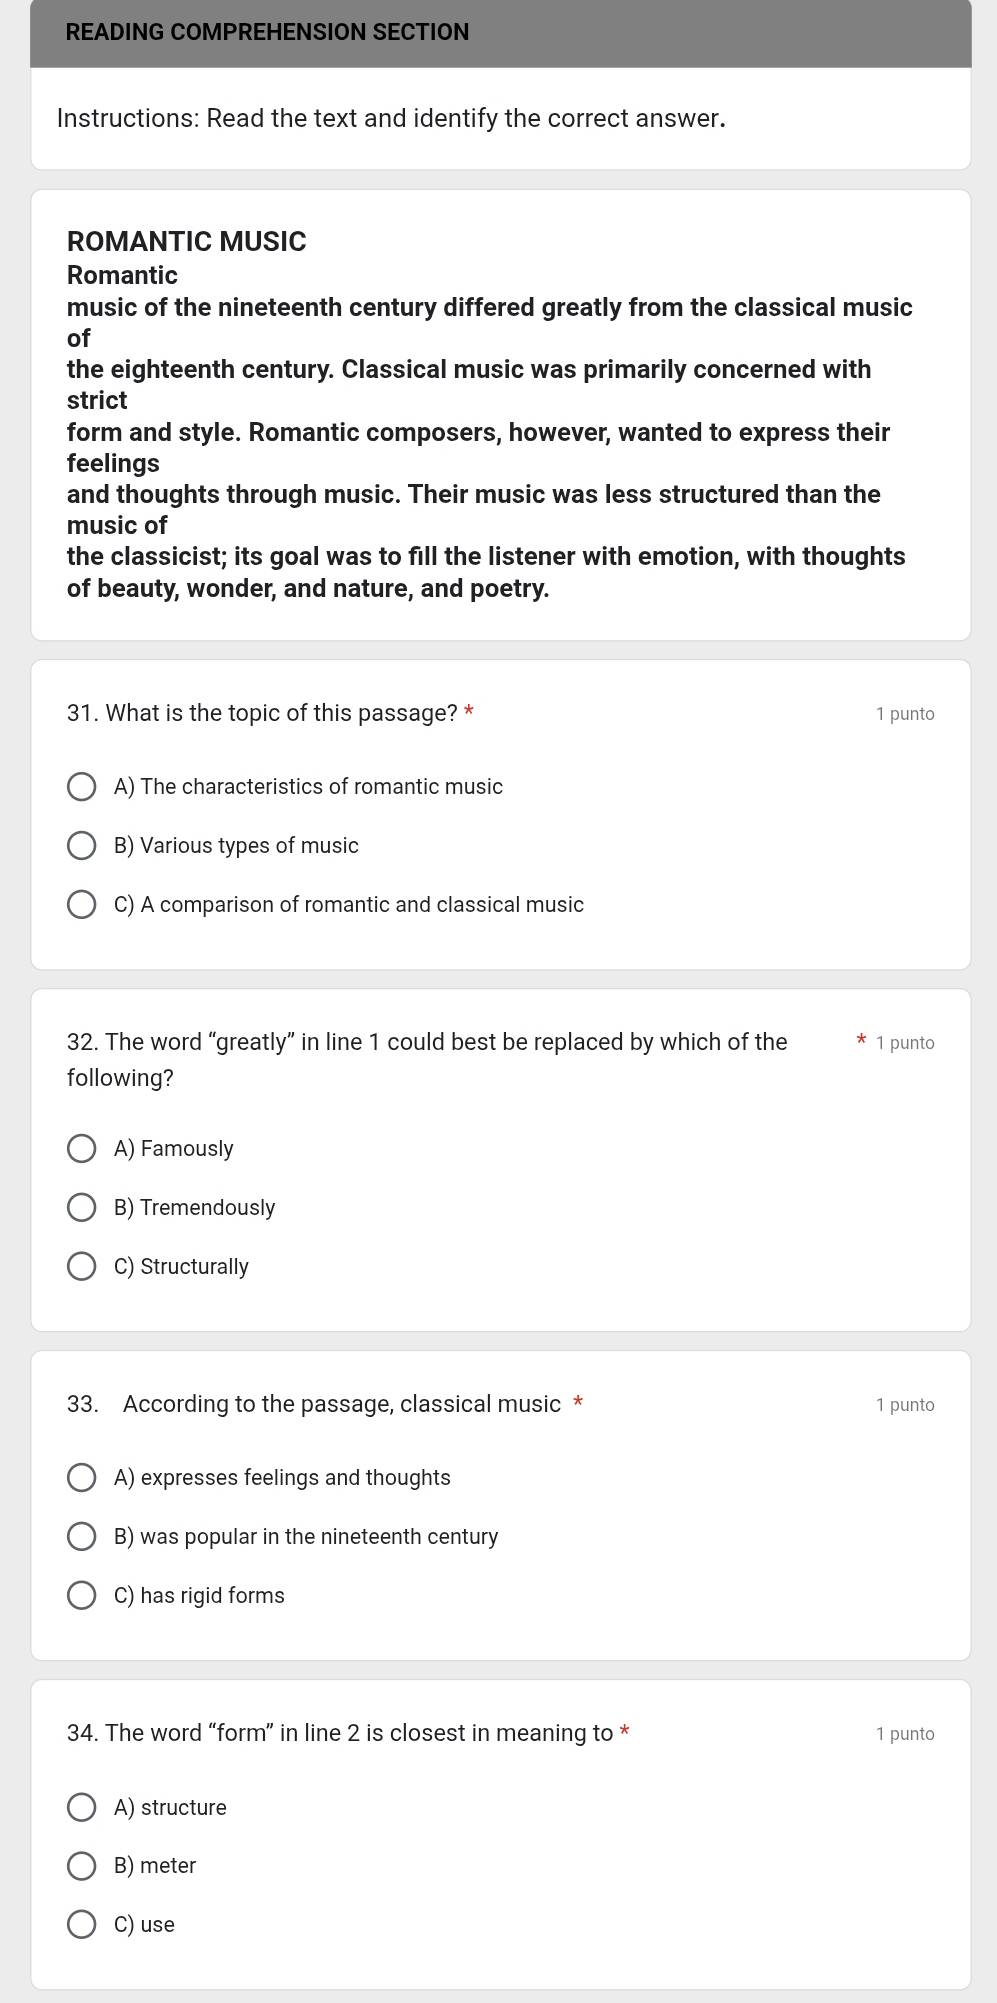Select 'expresses feelings and thoughts' option
The image size is (997, 2003).
click(x=82, y=1478)
